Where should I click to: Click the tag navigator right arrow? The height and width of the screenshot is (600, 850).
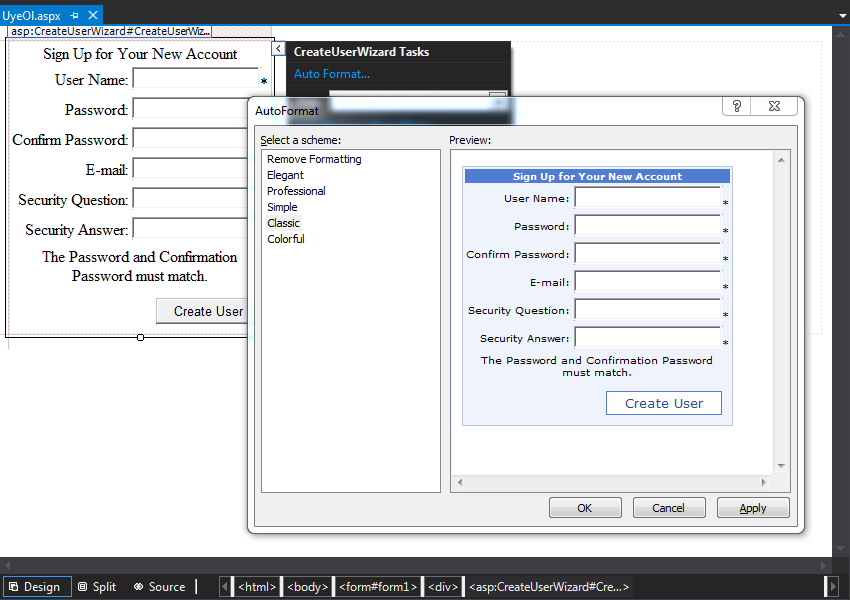click(x=833, y=586)
